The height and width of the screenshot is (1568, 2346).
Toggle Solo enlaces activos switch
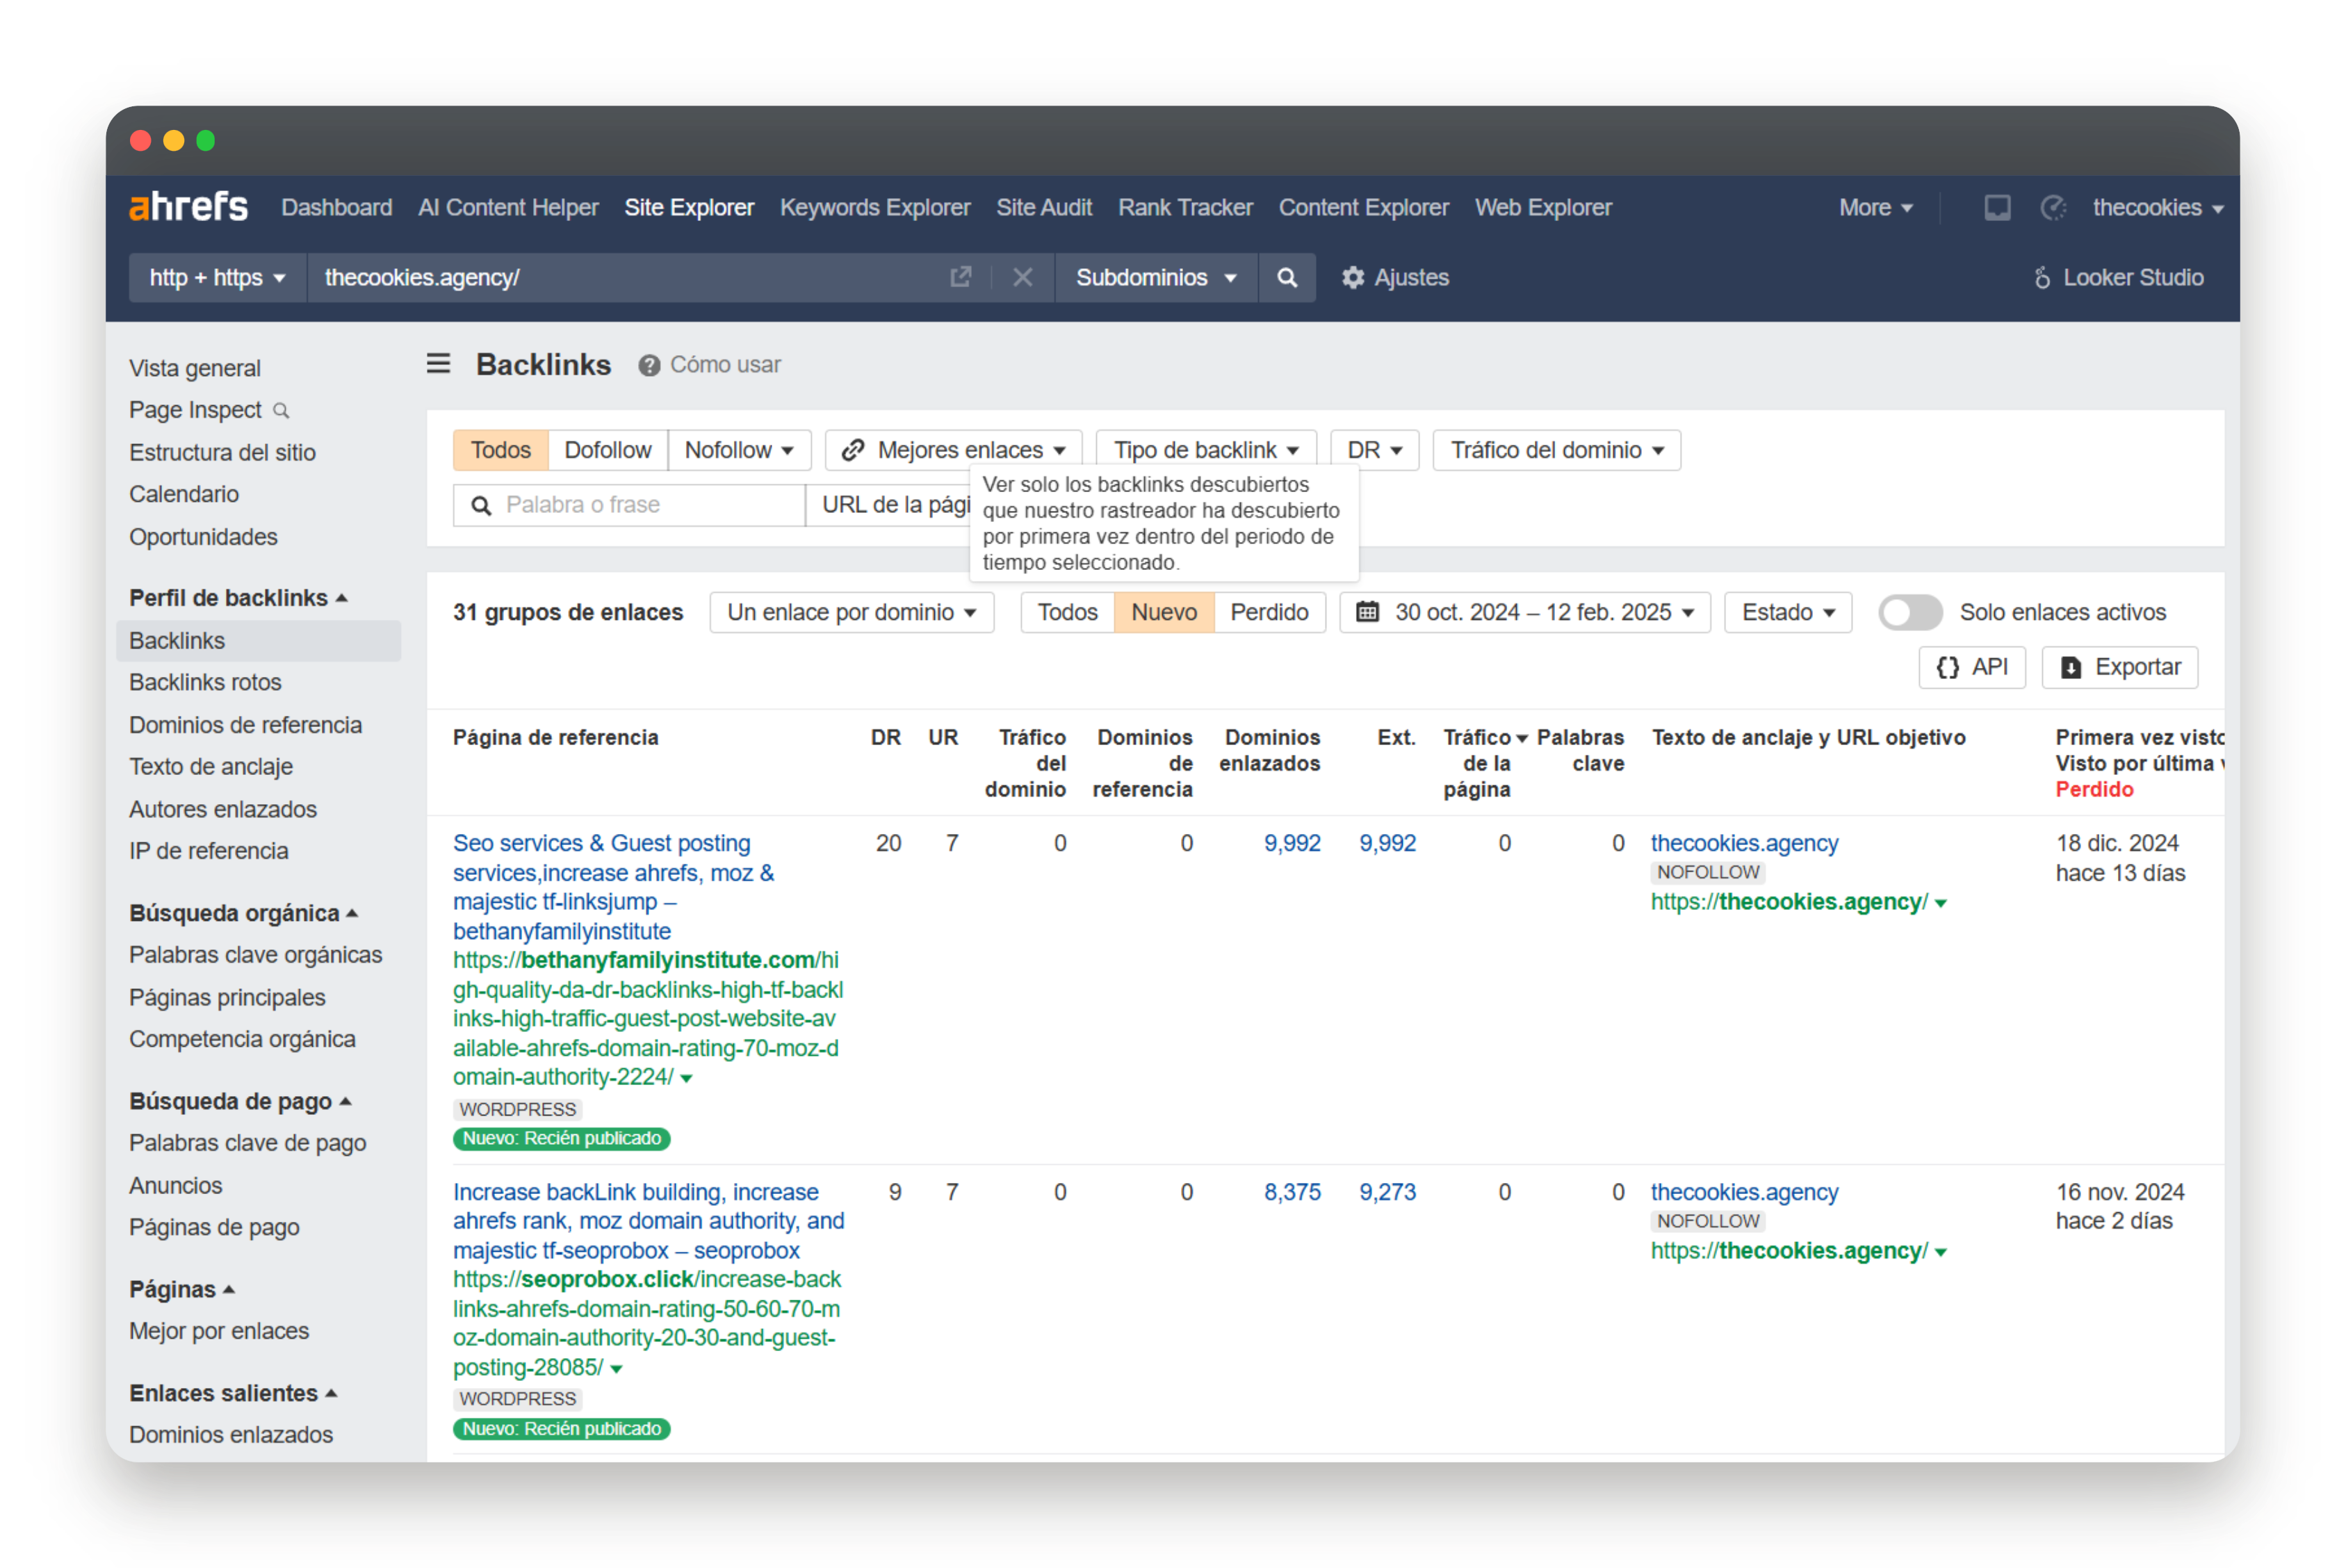1909,612
